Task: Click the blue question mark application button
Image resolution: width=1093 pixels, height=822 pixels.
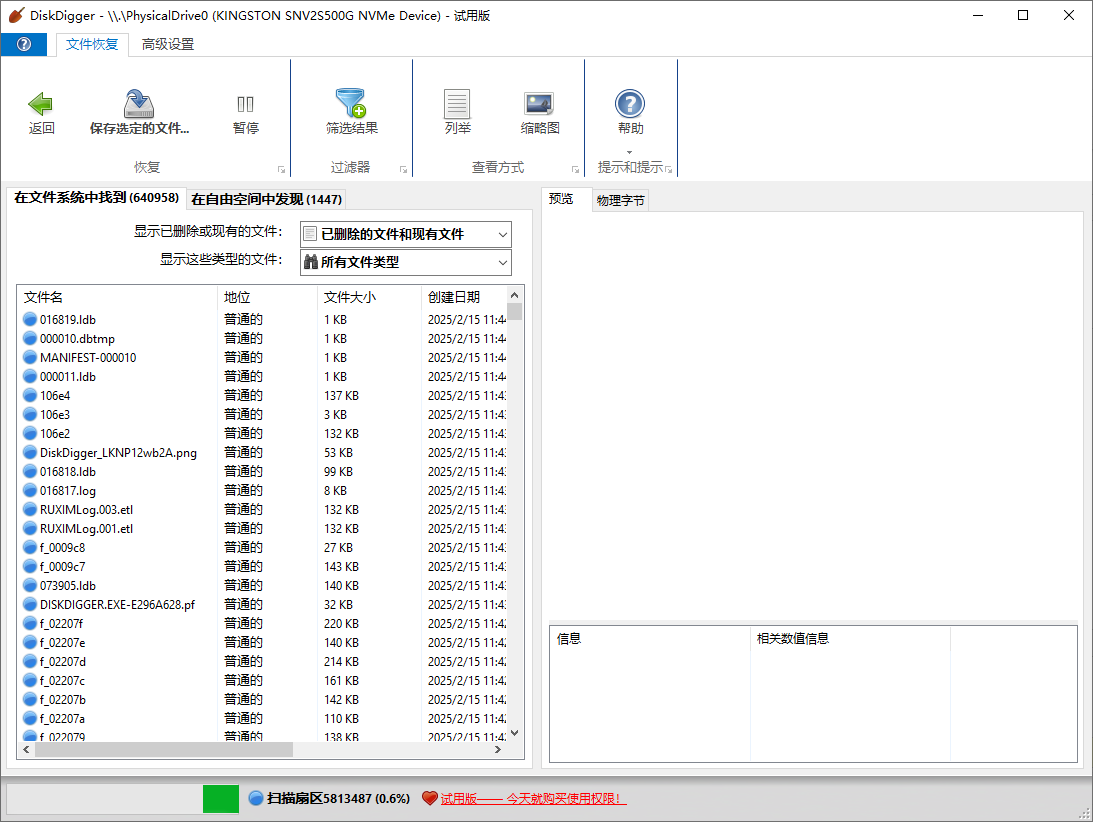Action: click(24, 45)
